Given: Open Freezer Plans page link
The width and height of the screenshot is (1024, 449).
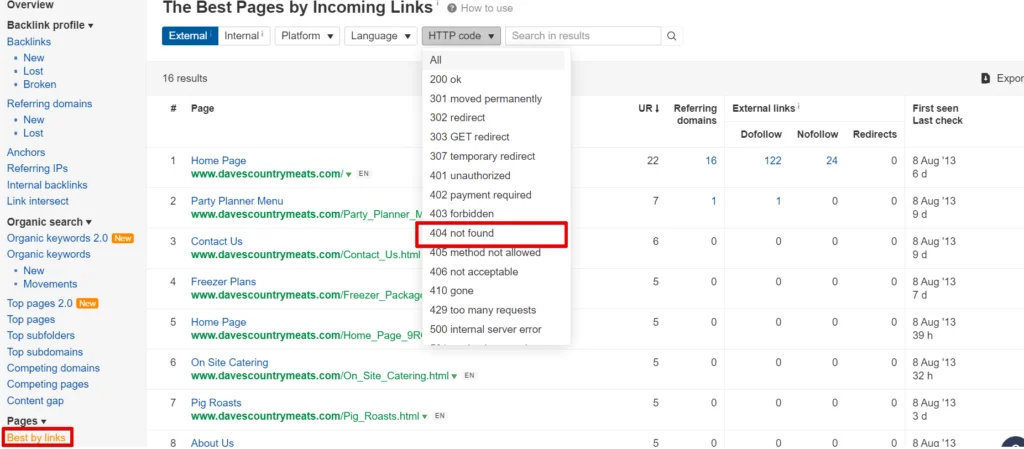Looking at the screenshot, I should [223, 282].
